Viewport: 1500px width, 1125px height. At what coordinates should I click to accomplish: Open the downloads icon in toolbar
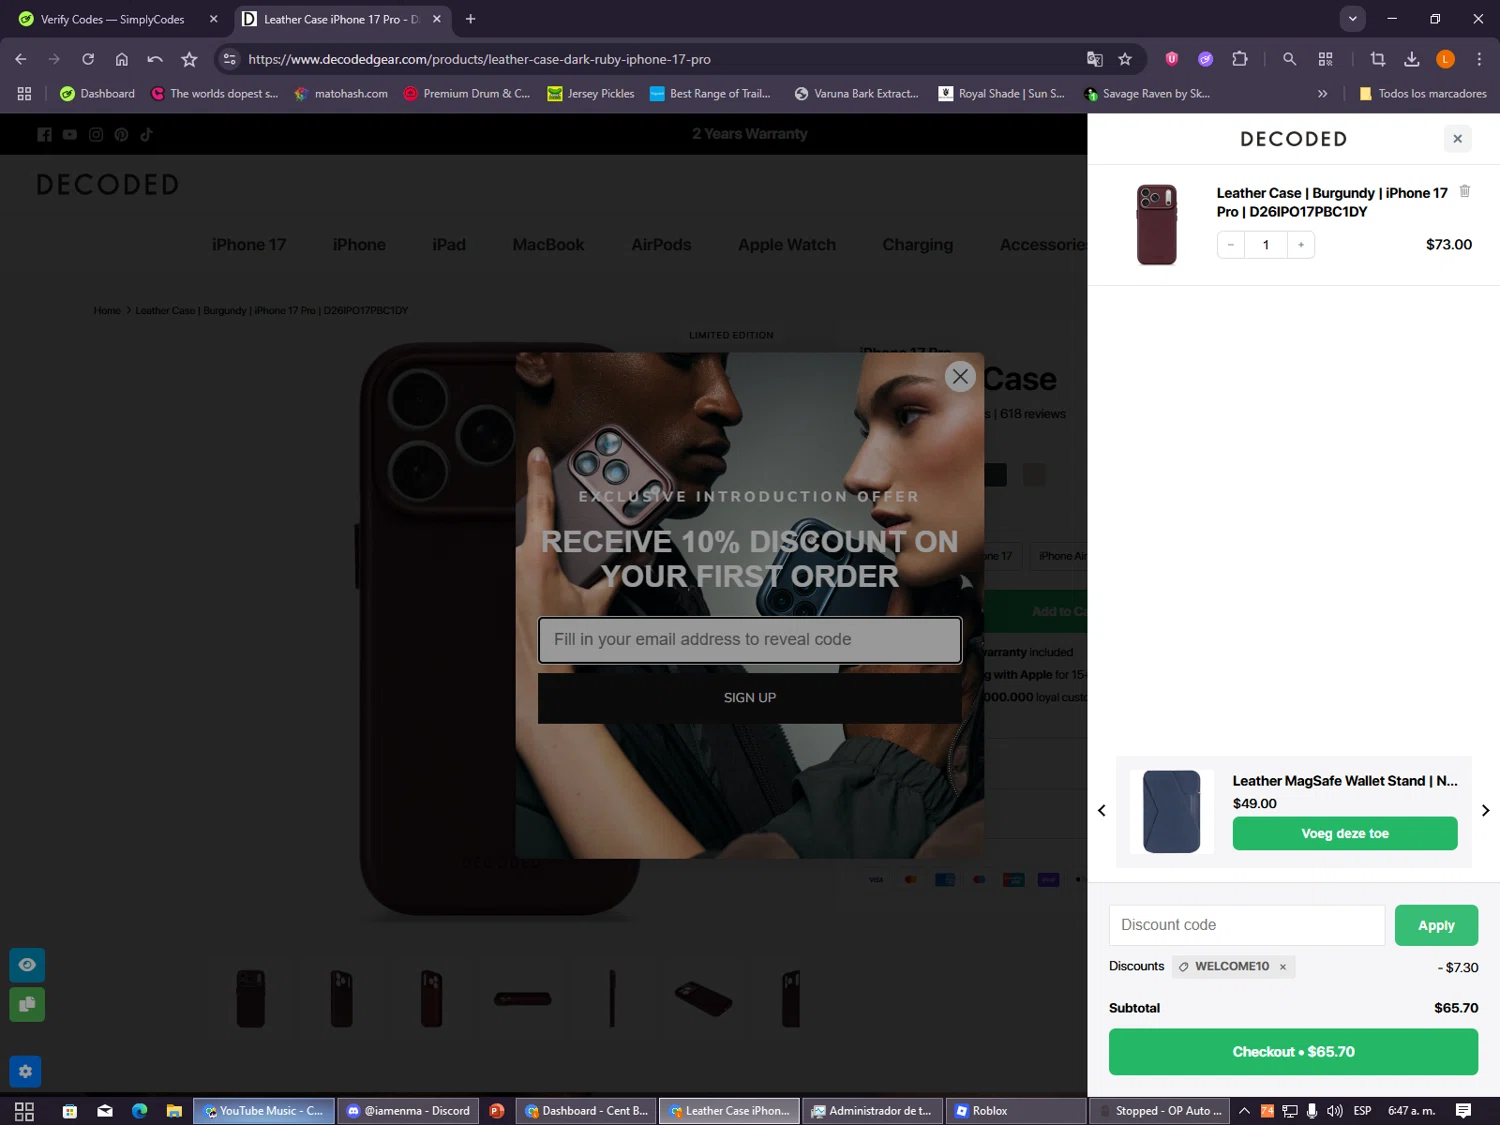point(1412,59)
